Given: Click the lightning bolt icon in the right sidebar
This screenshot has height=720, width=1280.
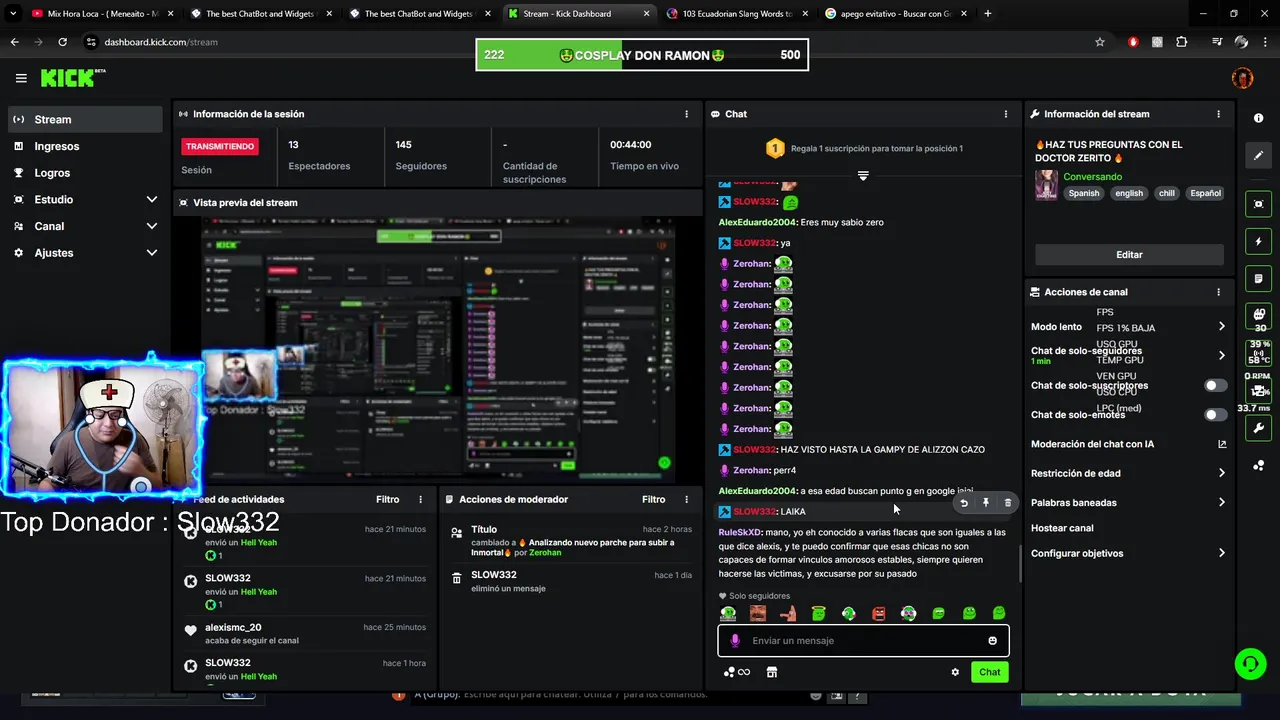Looking at the screenshot, I should pos(1258,242).
